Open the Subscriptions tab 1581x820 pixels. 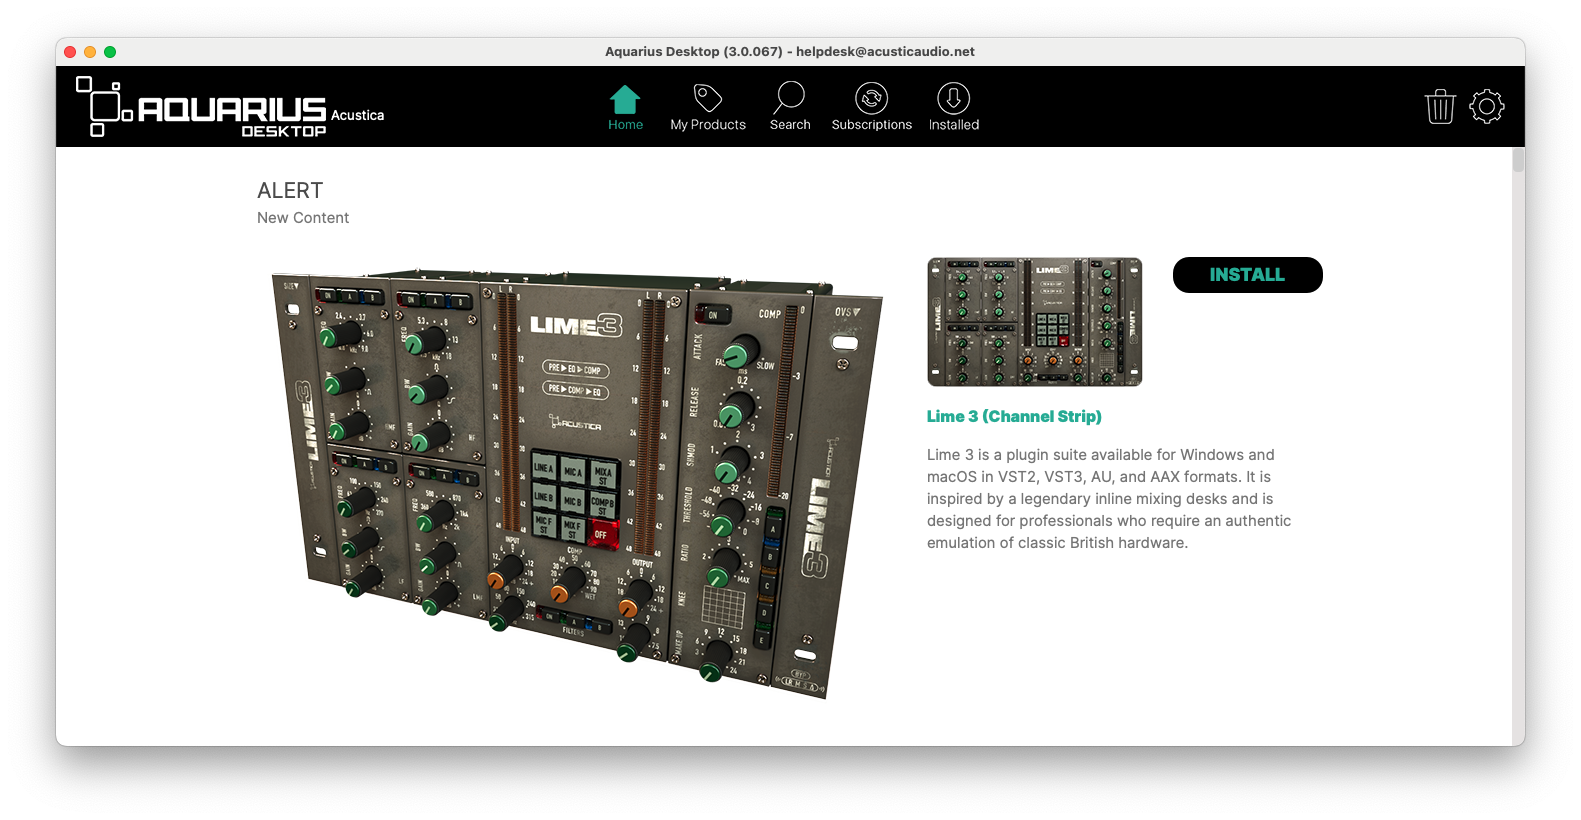pos(872,108)
